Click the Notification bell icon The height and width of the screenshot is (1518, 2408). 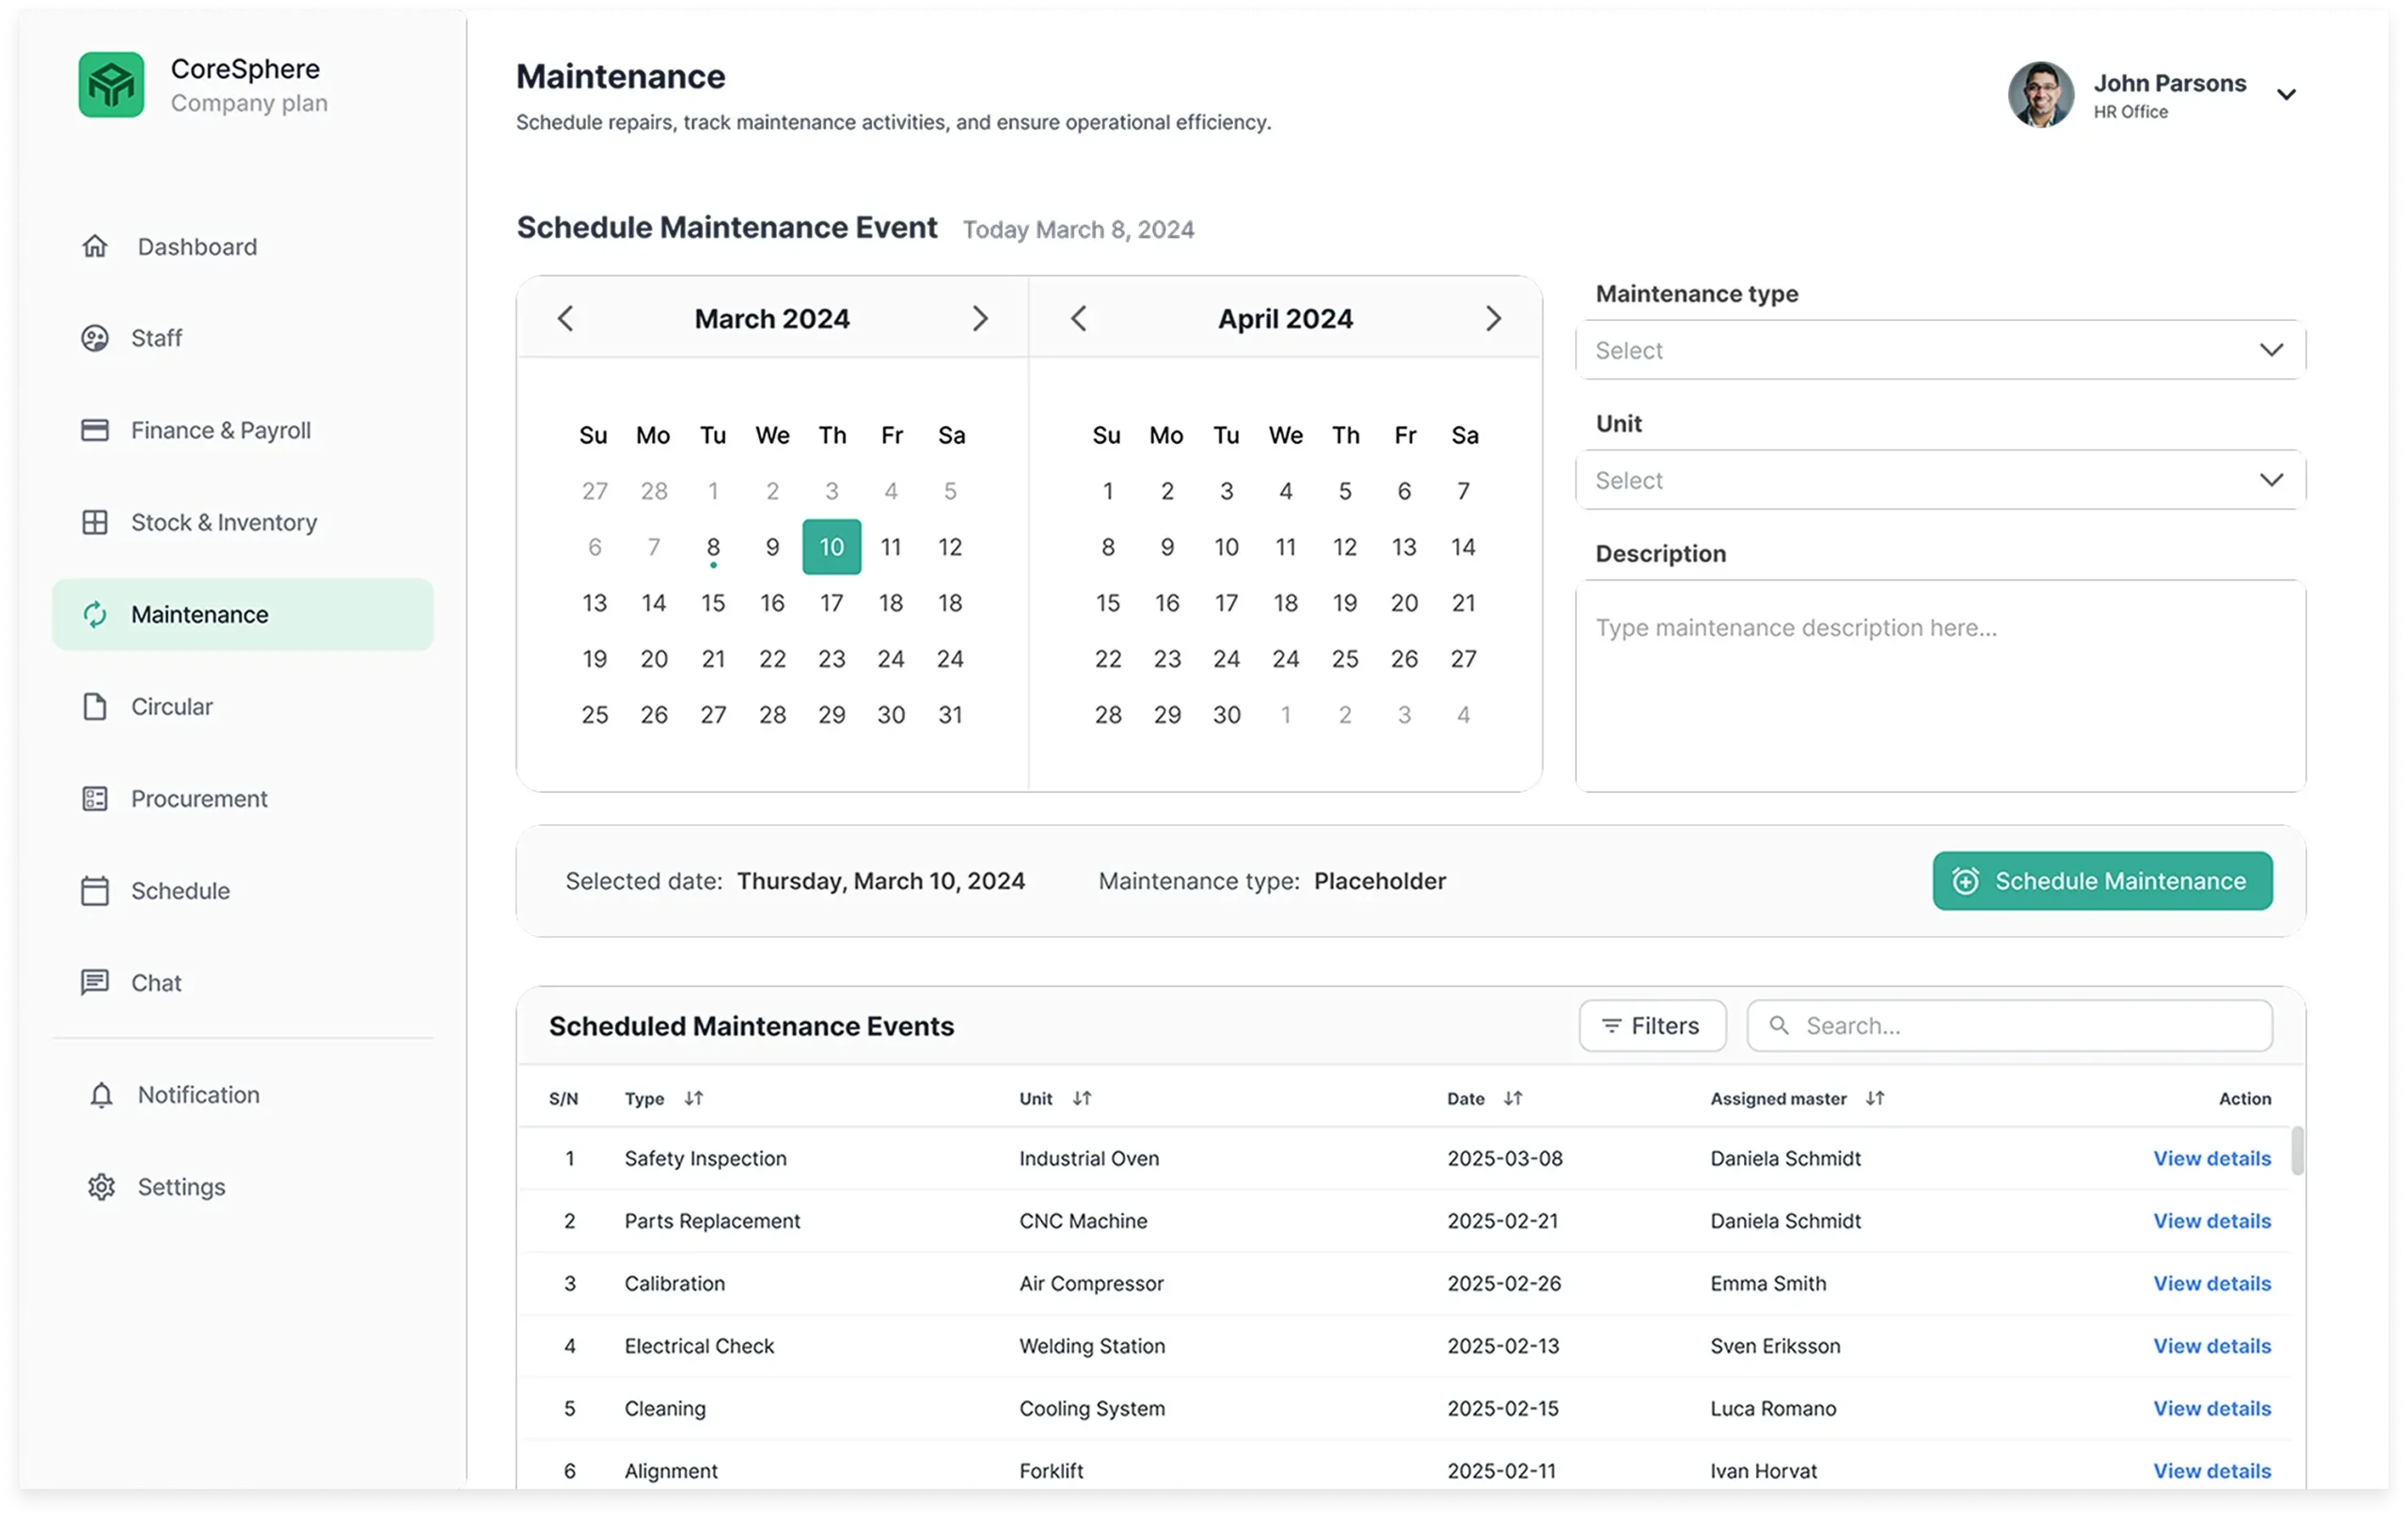click(101, 1095)
